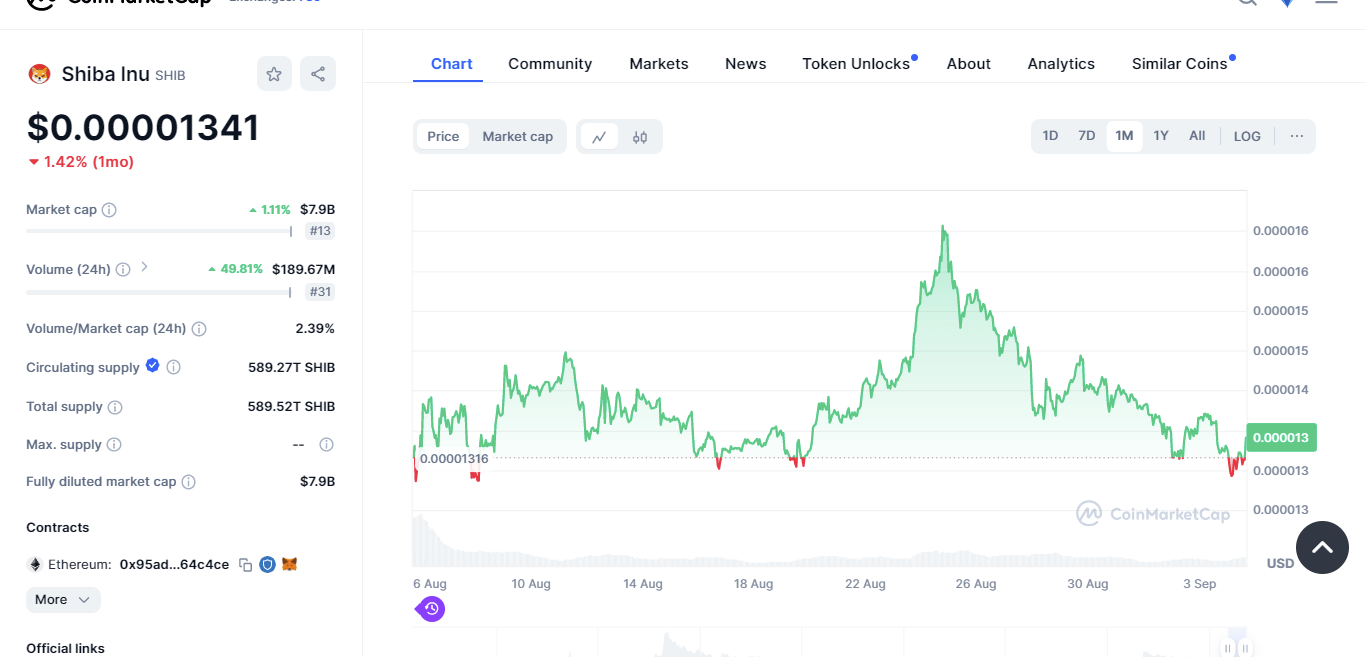Open the Markets tab

click(659, 64)
